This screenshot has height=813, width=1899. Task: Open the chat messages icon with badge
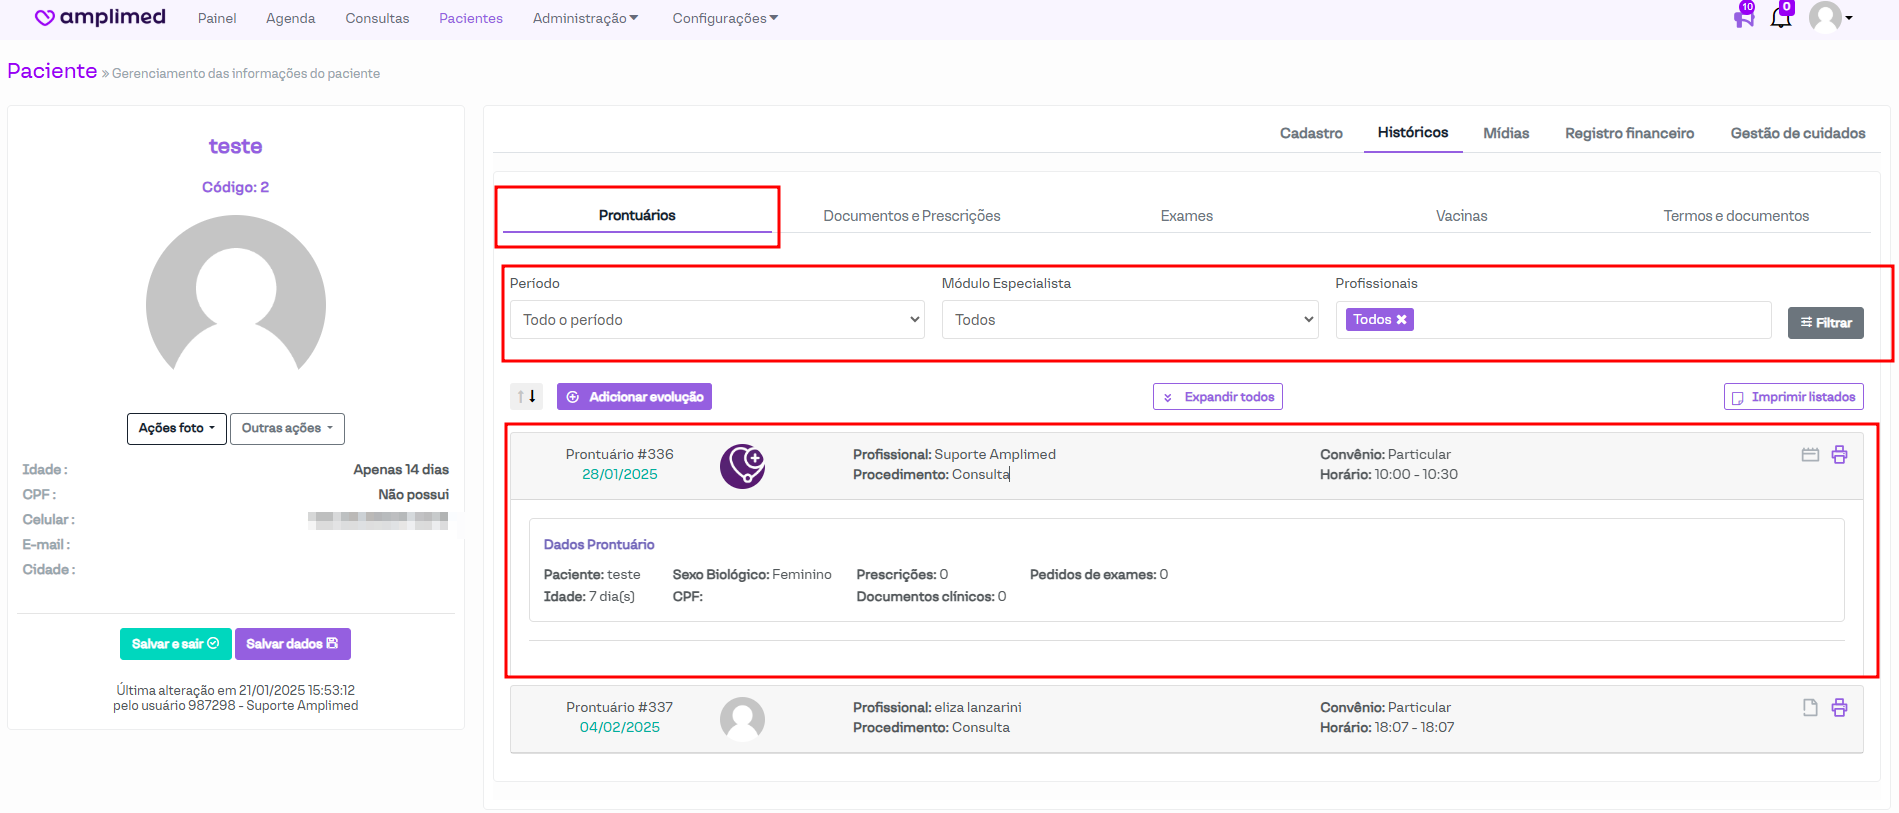[x=1743, y=17]
